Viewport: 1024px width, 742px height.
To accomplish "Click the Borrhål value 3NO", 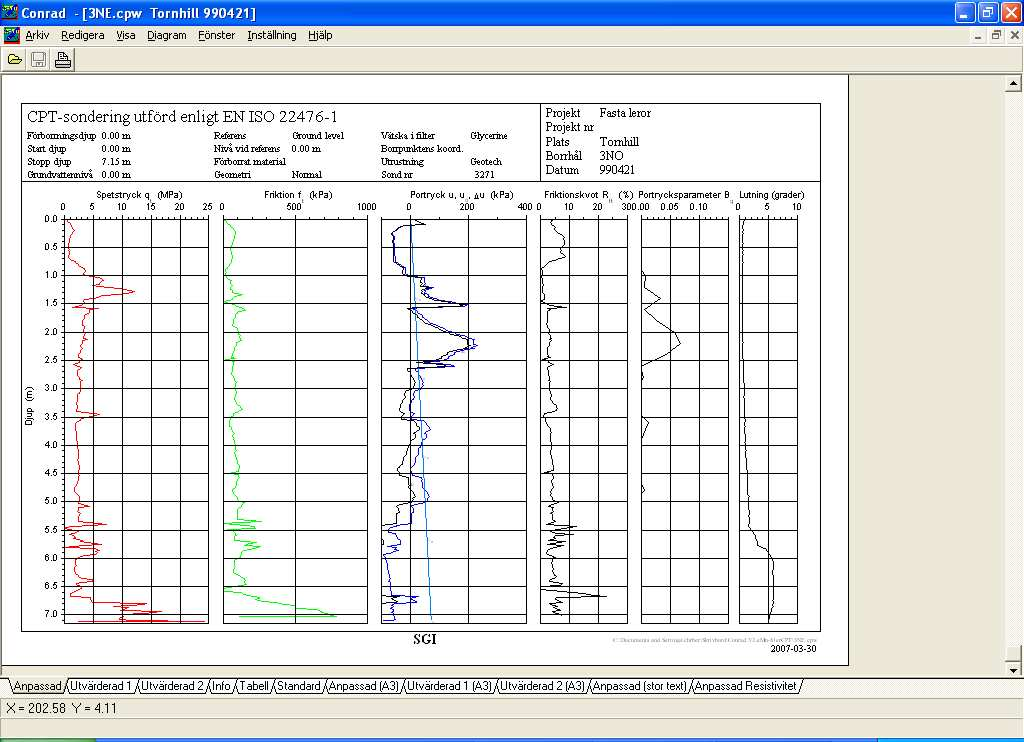I will pos(611,155).
